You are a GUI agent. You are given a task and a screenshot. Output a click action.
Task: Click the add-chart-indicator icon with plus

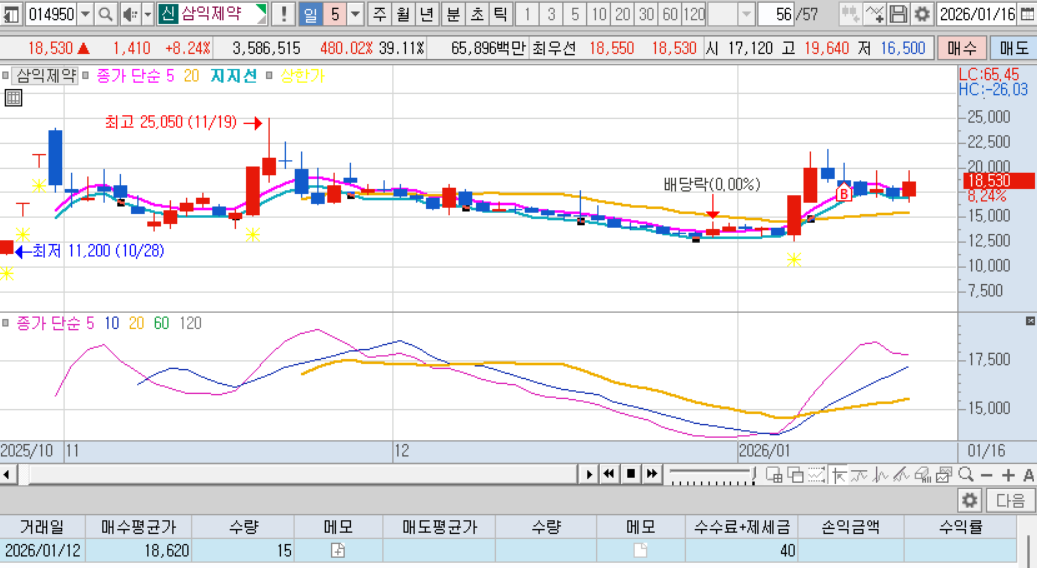pos(874,14)
